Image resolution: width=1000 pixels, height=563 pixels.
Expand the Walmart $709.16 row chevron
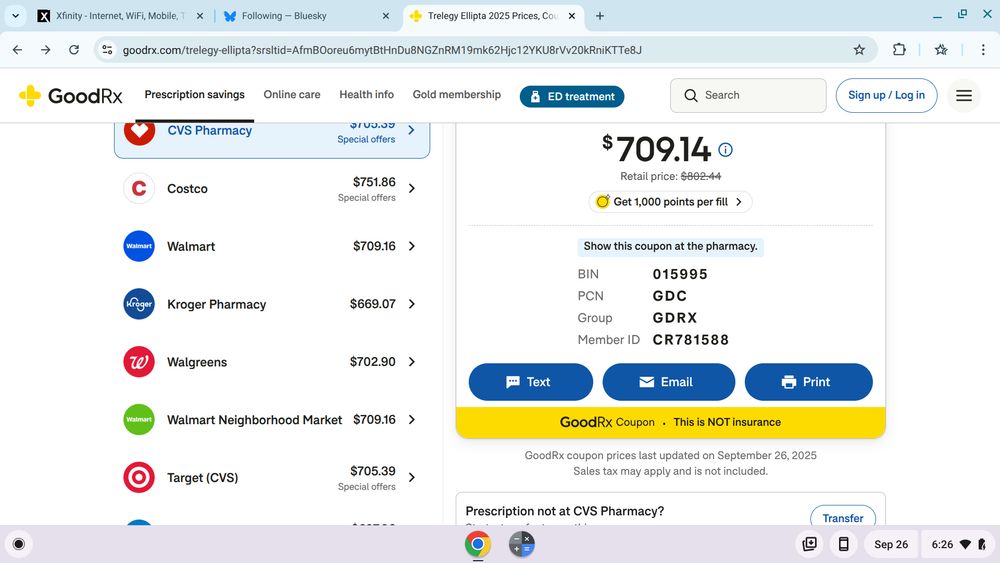point(411,246)
